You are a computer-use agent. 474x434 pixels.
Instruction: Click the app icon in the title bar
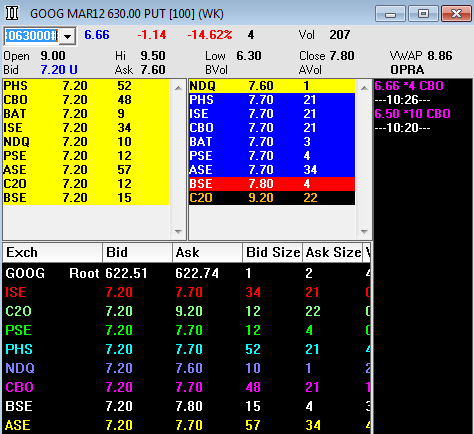pos(12,13)
